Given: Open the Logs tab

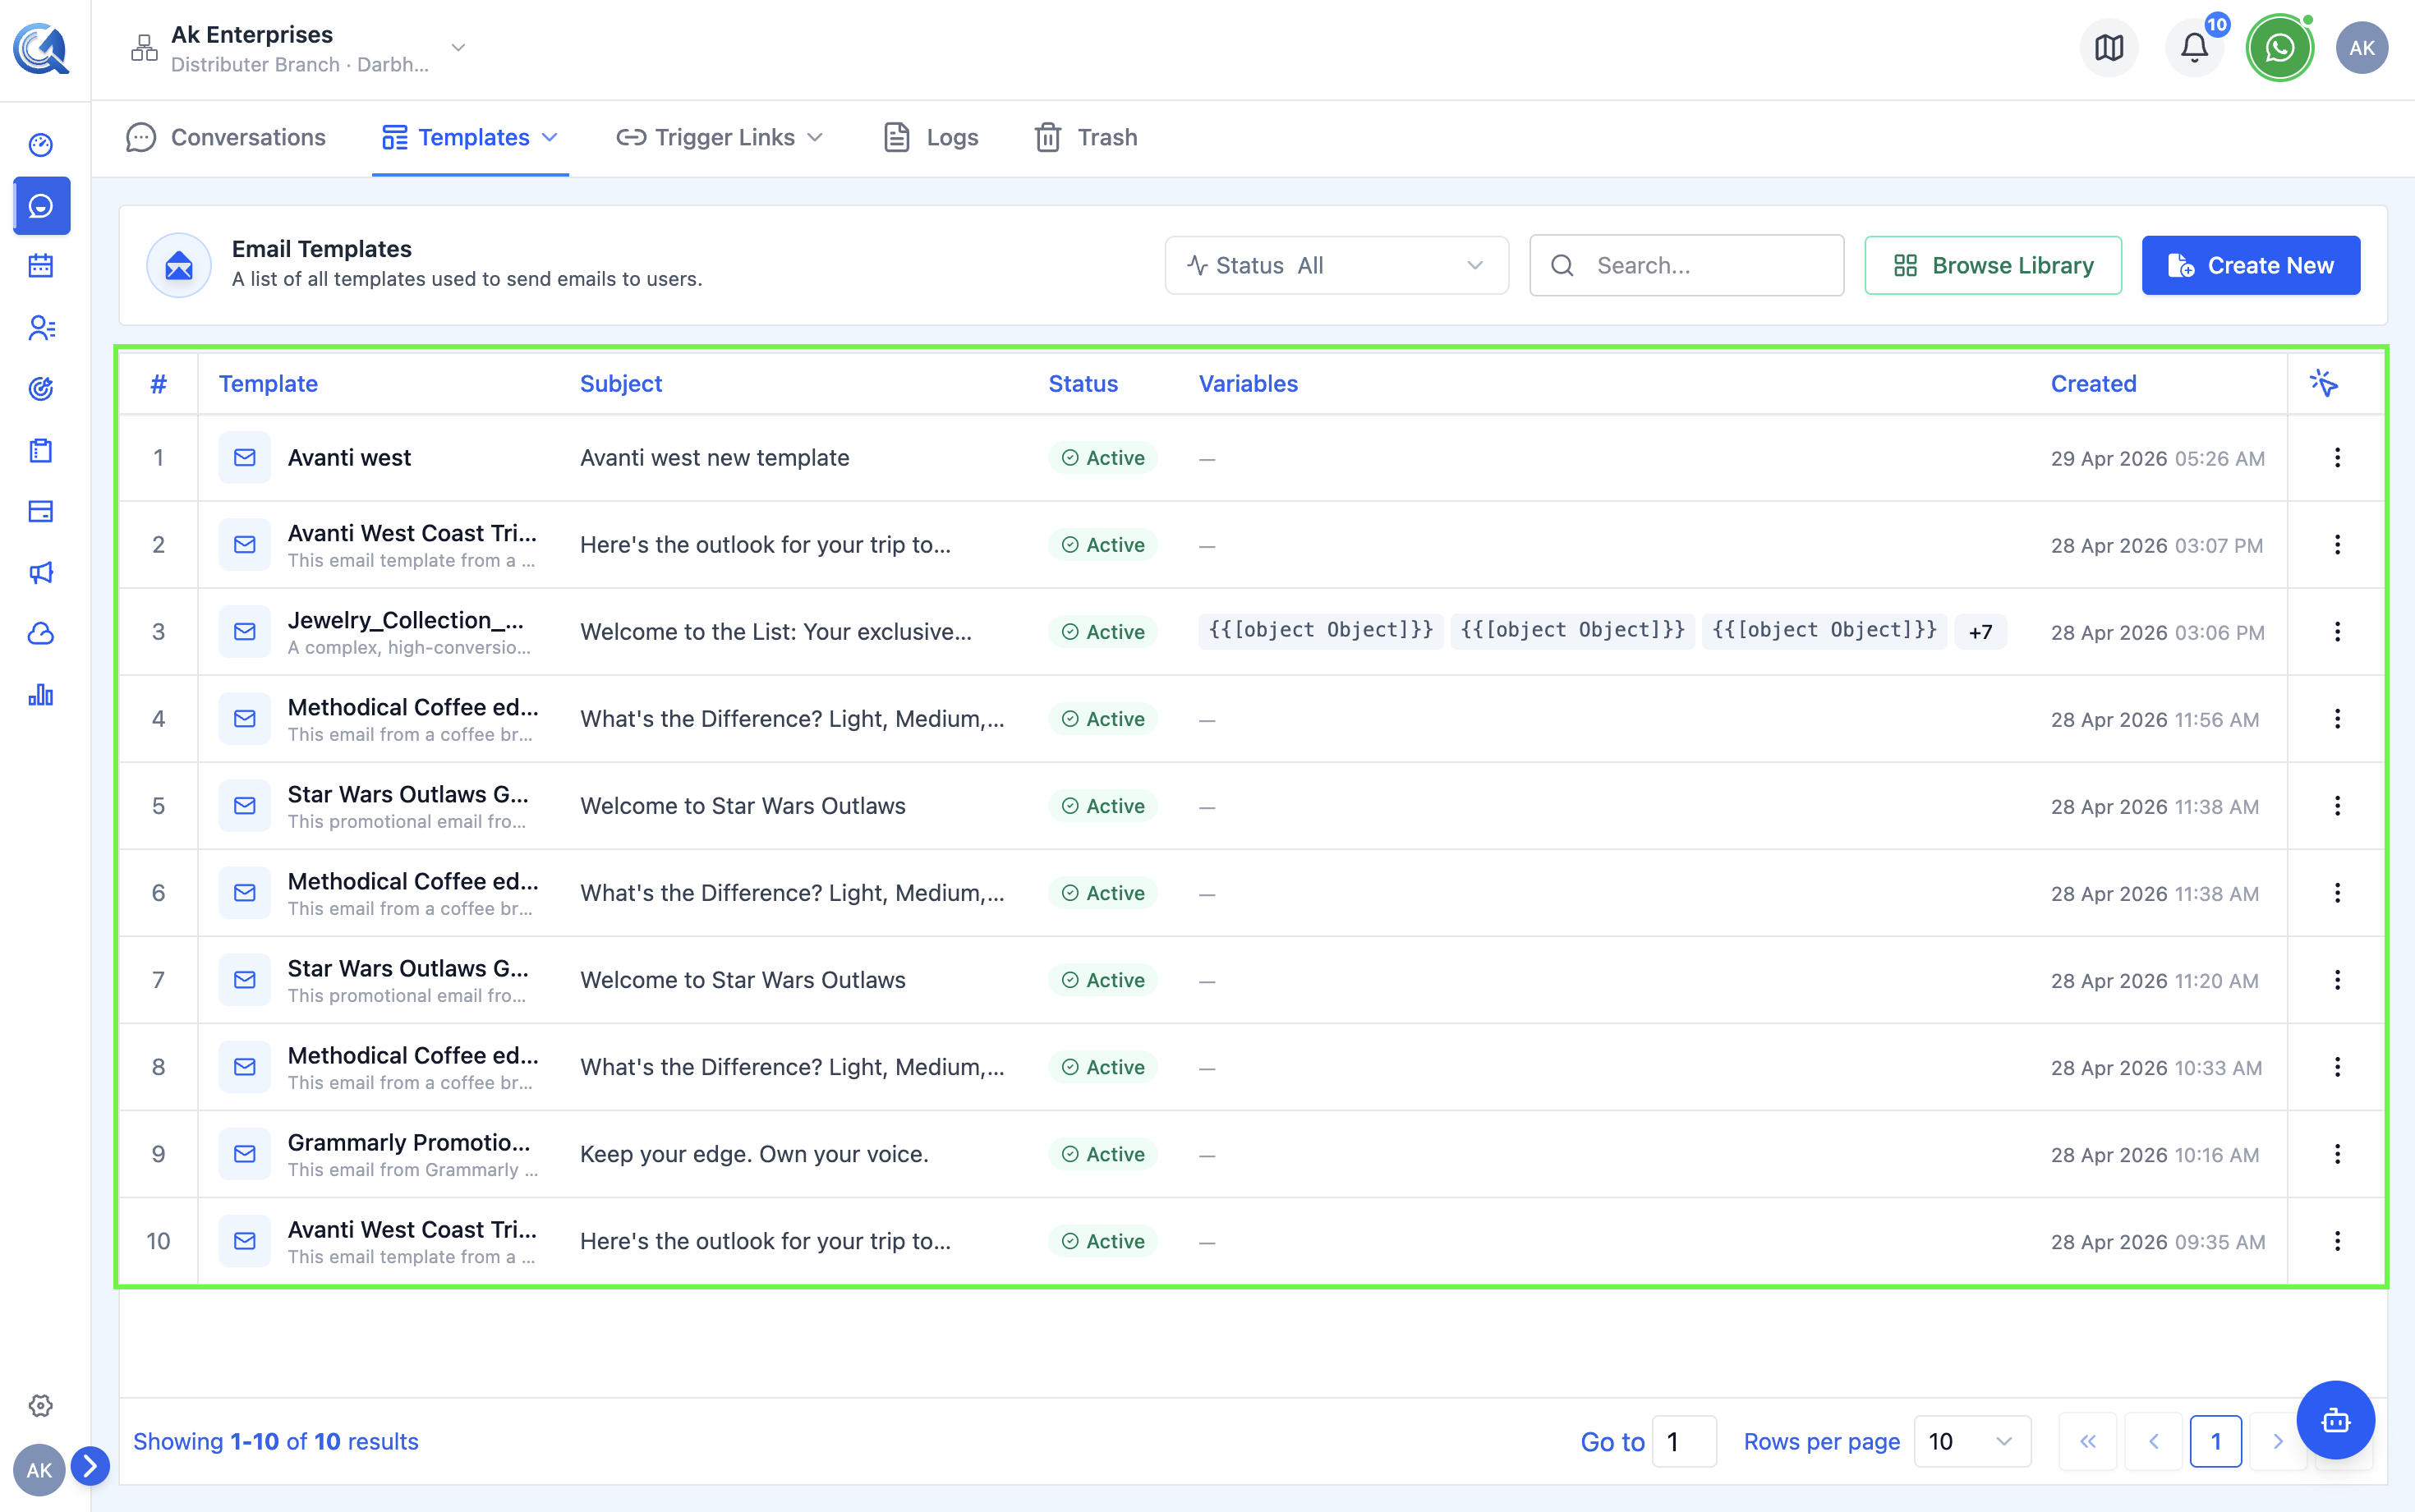Looking at the screenshot, I should pyautogui.click(x=931, y=137).
